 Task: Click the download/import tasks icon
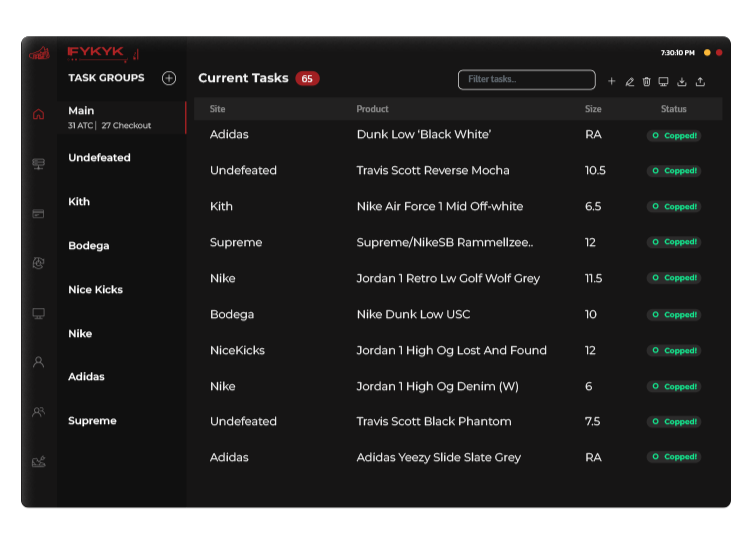[682, 82]
